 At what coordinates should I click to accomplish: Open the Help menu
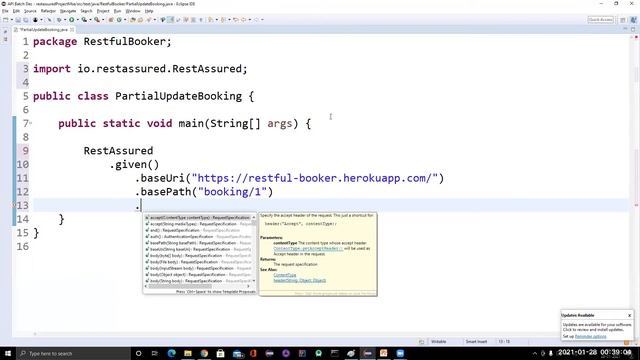[149, 11]
